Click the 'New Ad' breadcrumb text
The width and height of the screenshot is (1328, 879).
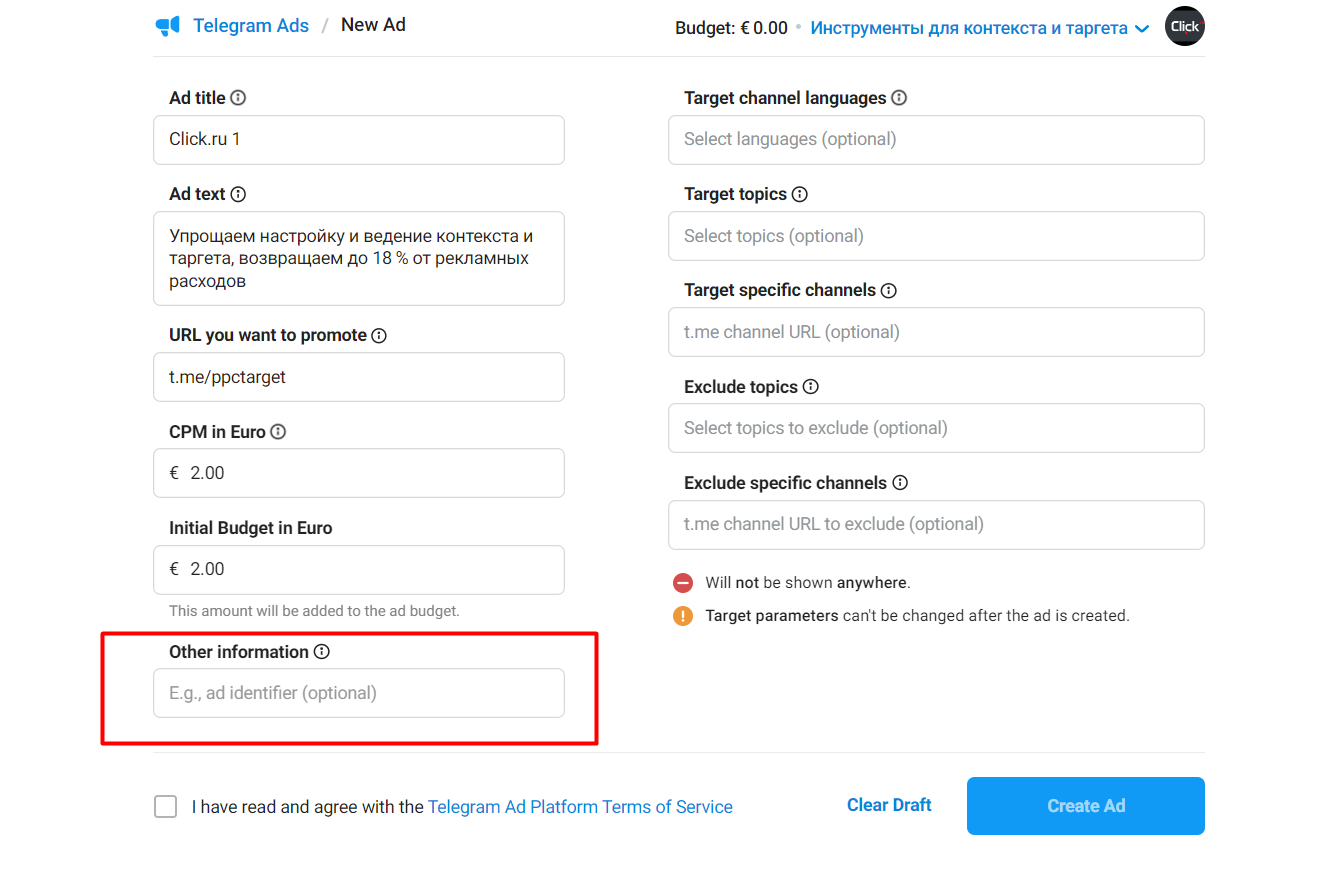(373, 25)
